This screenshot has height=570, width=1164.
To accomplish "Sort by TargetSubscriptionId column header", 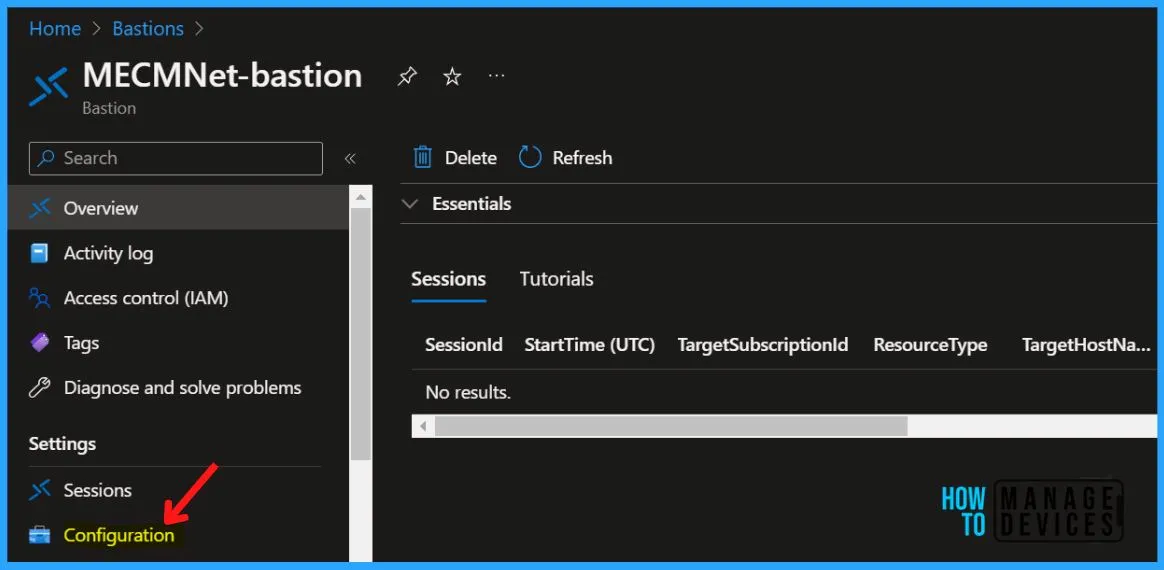I will pyautogui.click(x=763, y=345).
